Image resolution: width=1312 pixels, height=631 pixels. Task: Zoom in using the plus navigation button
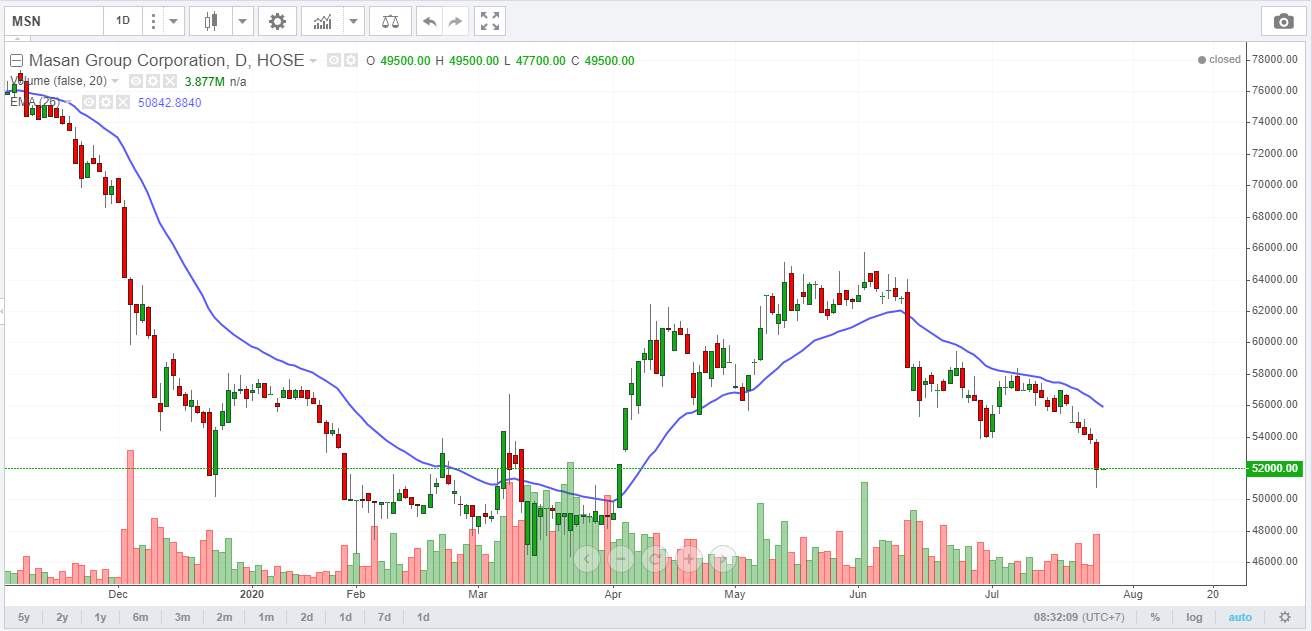pyautogui.click(x=688, y=557)
